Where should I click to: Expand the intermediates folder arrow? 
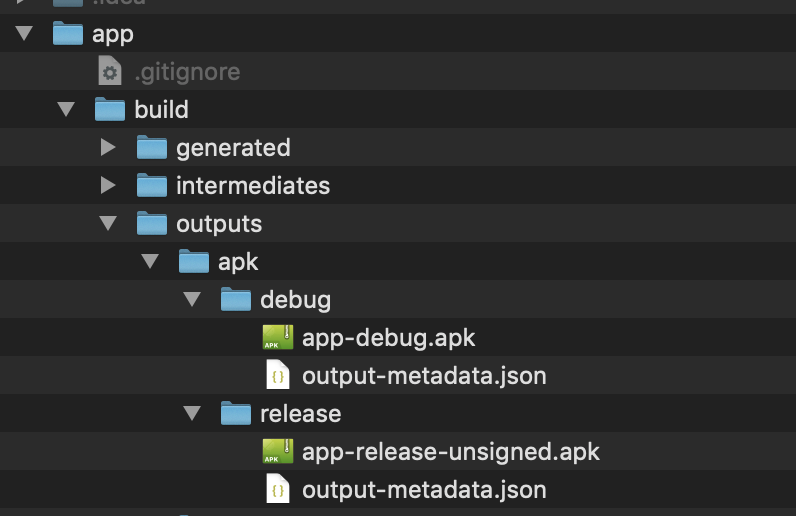pos(108,185)
